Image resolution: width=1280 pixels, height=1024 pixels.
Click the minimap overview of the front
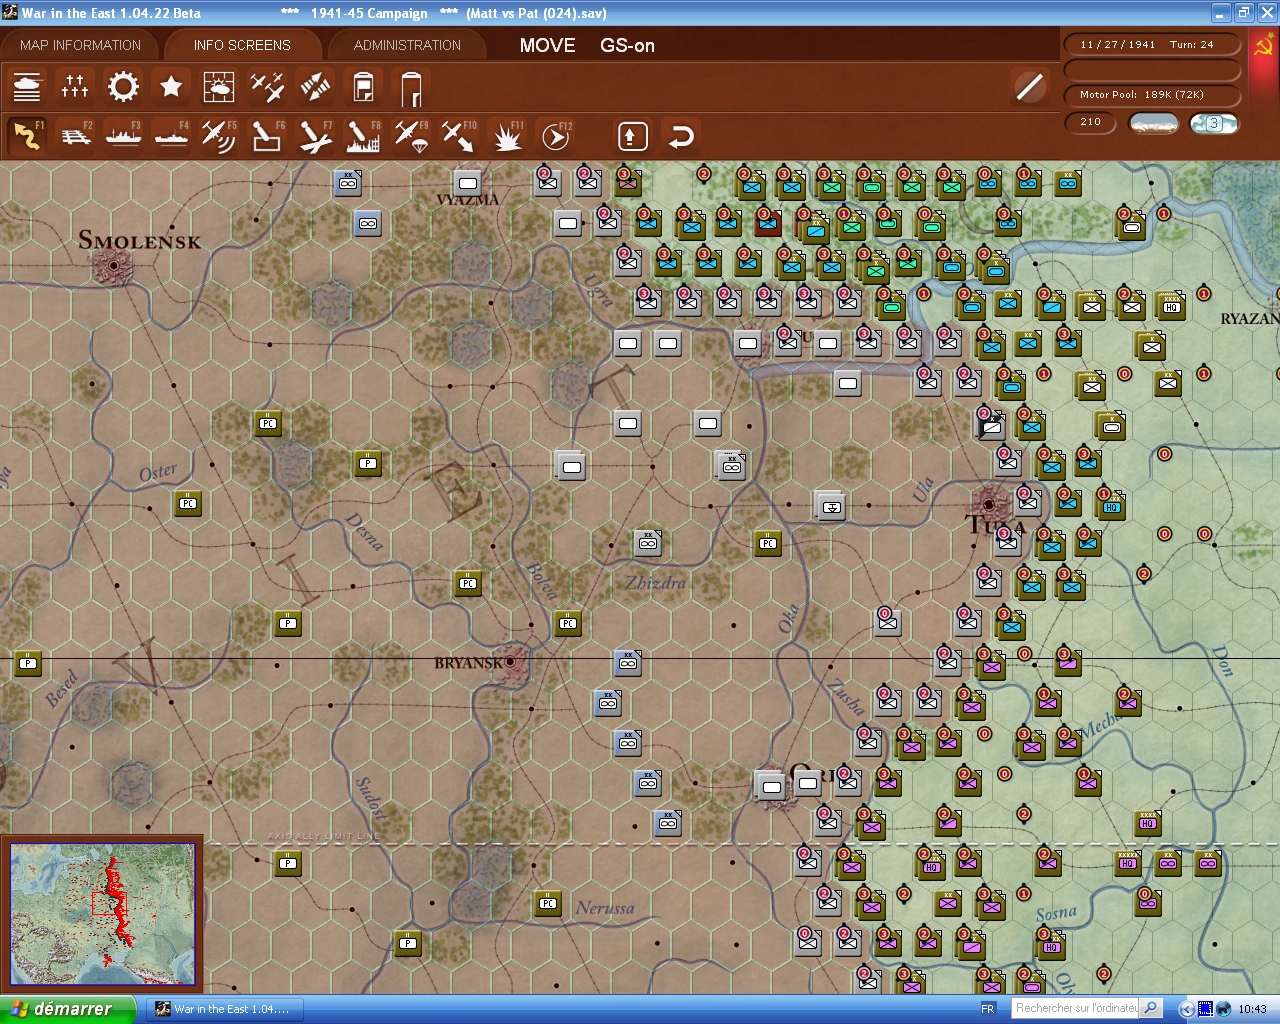coord(103,913)
